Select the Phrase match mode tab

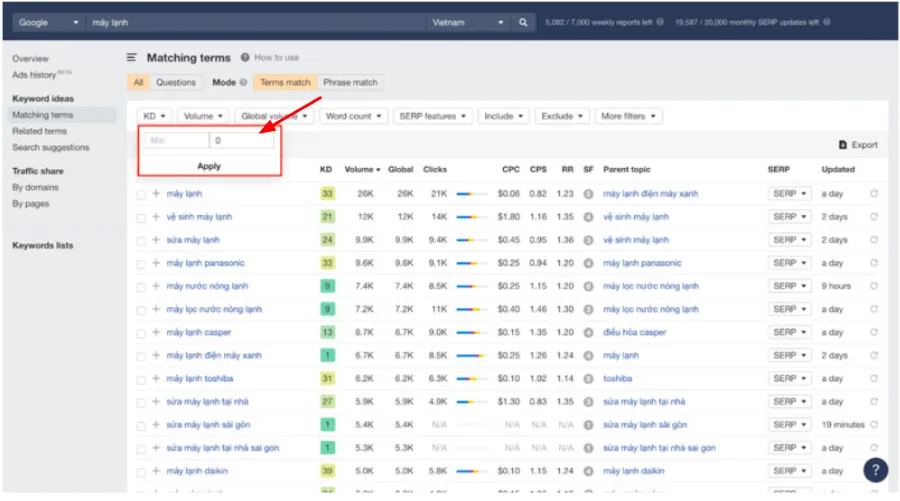click(350, 82)
